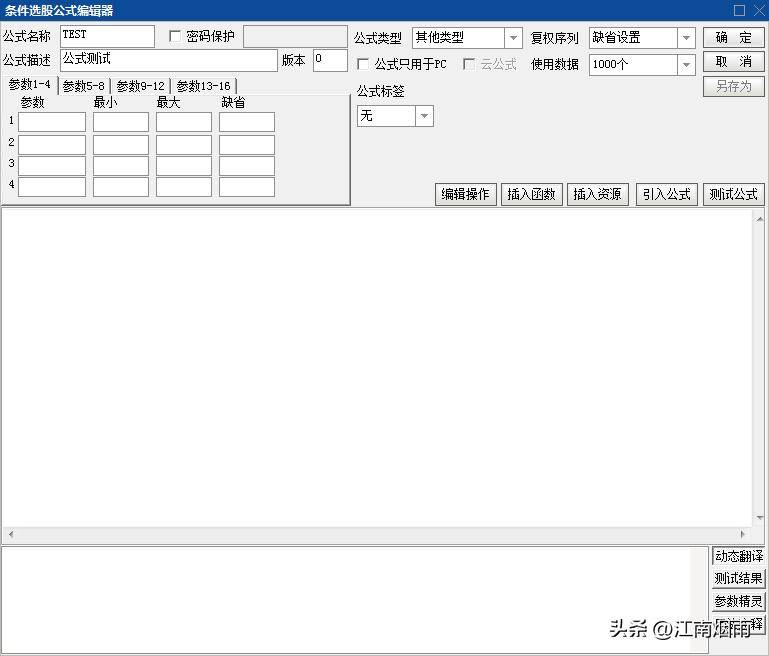
Task: Click the 另存为 (Save As) button
Action: tap(734, 87)
